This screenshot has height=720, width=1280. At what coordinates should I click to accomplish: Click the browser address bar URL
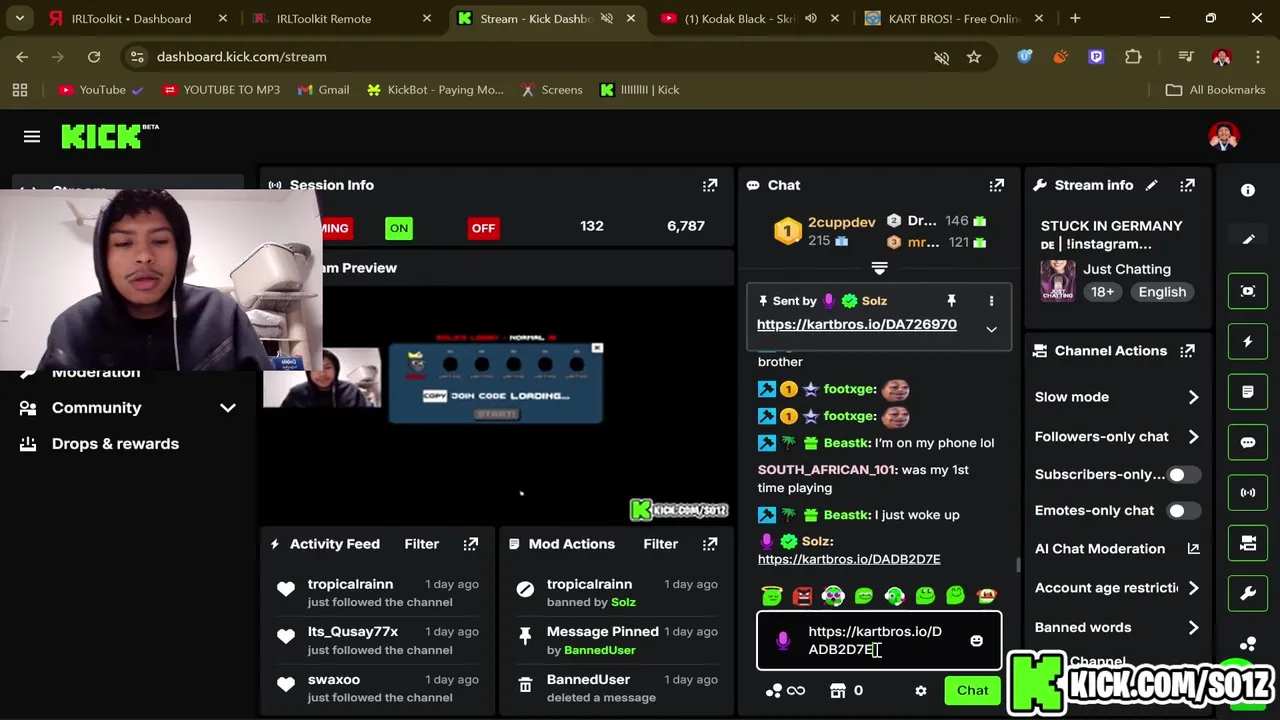[x=241, y=57]
